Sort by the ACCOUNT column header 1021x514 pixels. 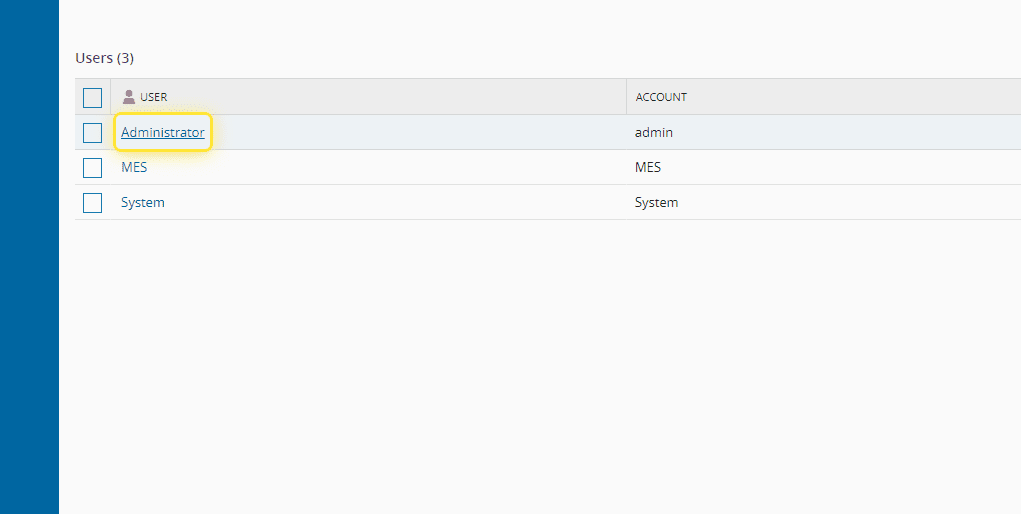tap(661, 97)
